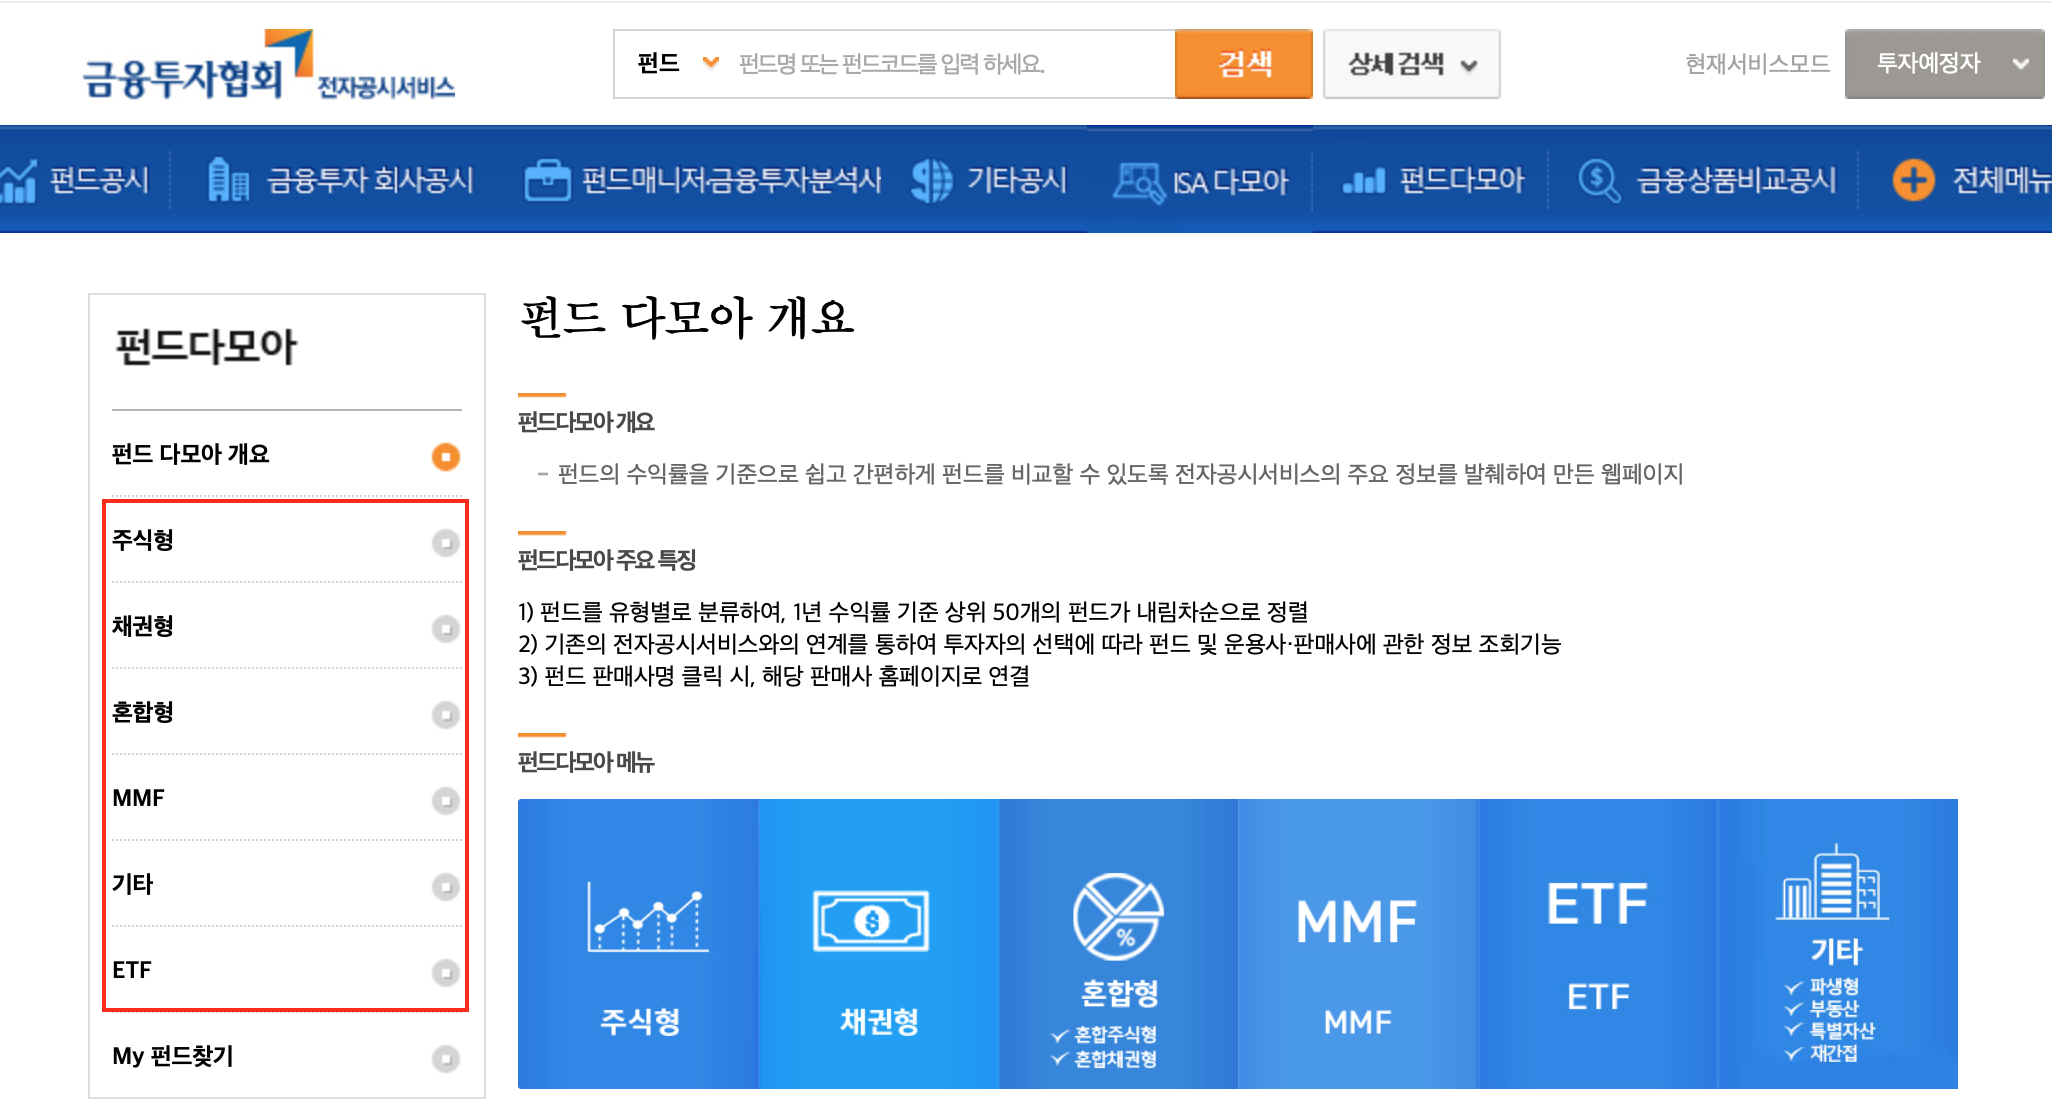Select the 펀드다모아 bar chart icon
Viewport: 2052px width, 1117px height.
(x=1365, y=180)
